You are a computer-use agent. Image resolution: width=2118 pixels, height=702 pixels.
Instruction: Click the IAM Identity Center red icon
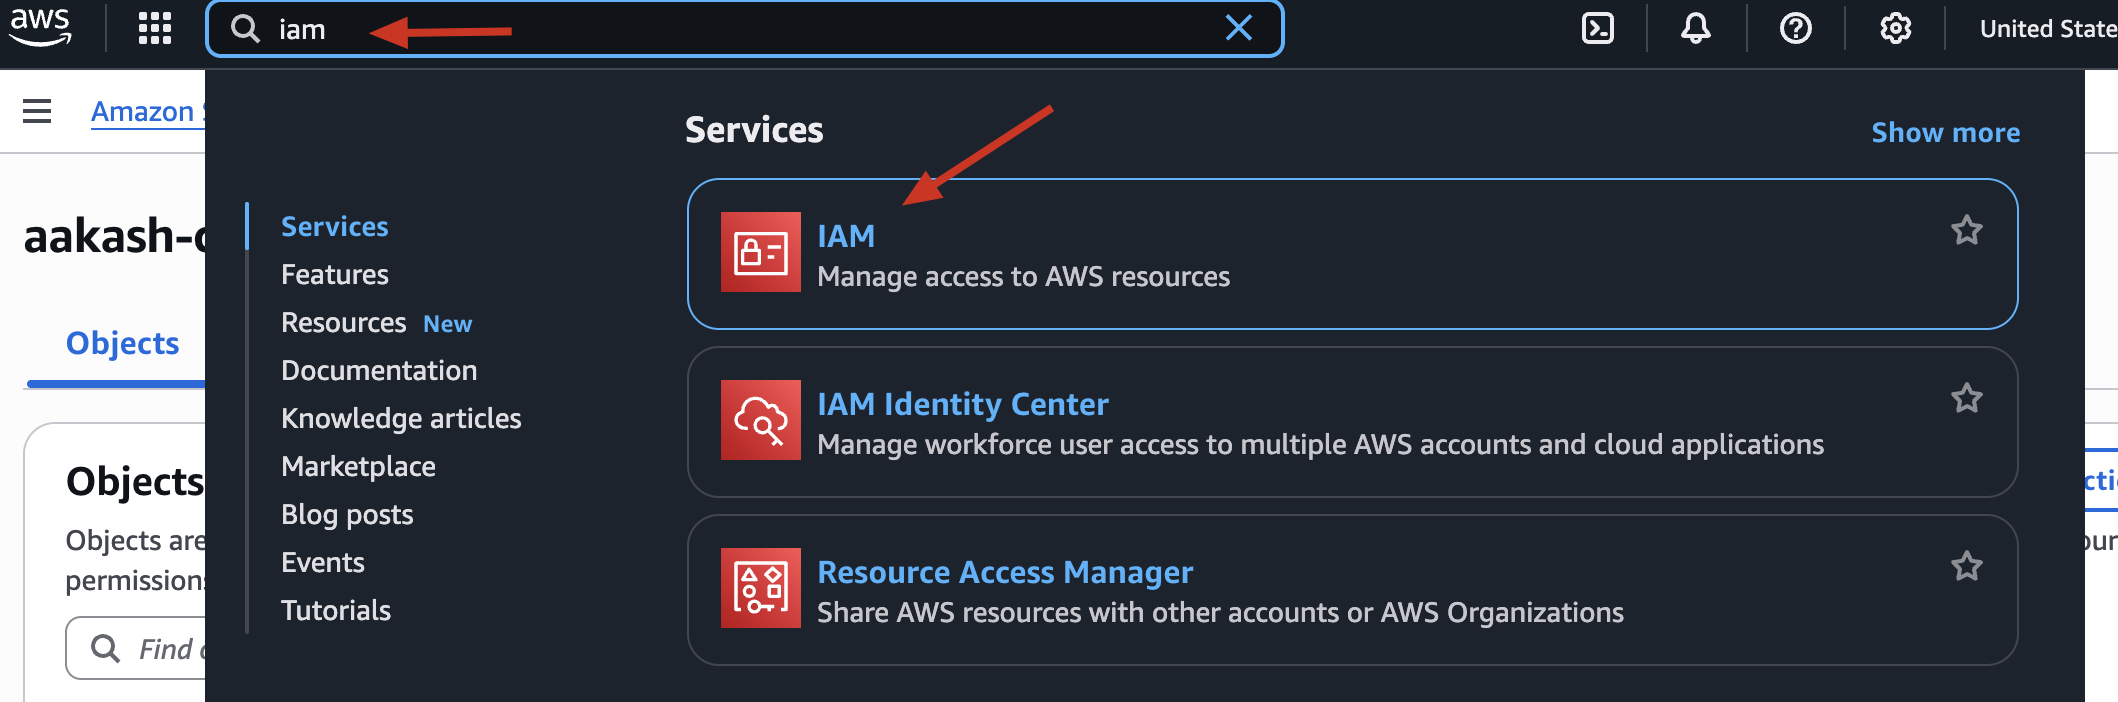tap(761, 420)
